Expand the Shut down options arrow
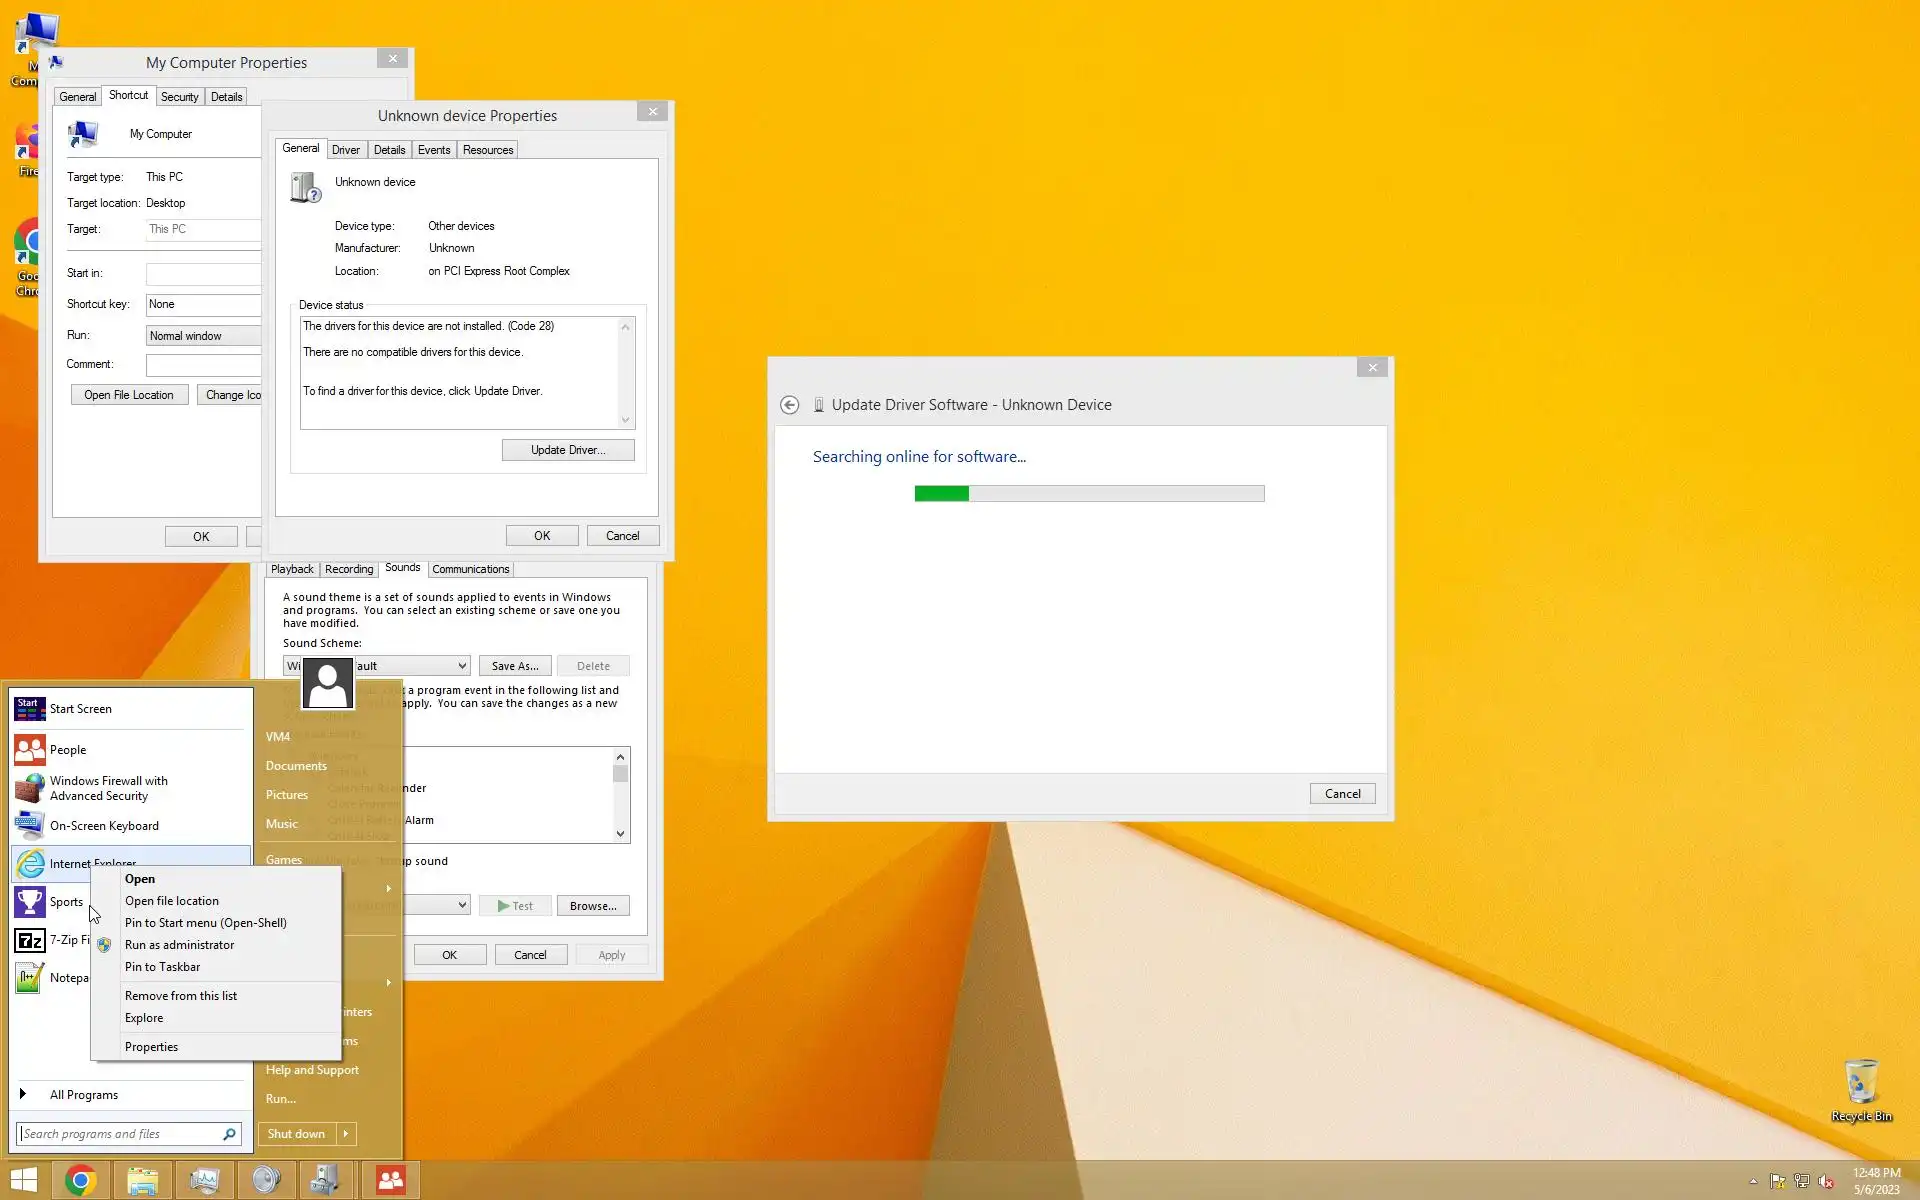 coord(346,1134)
